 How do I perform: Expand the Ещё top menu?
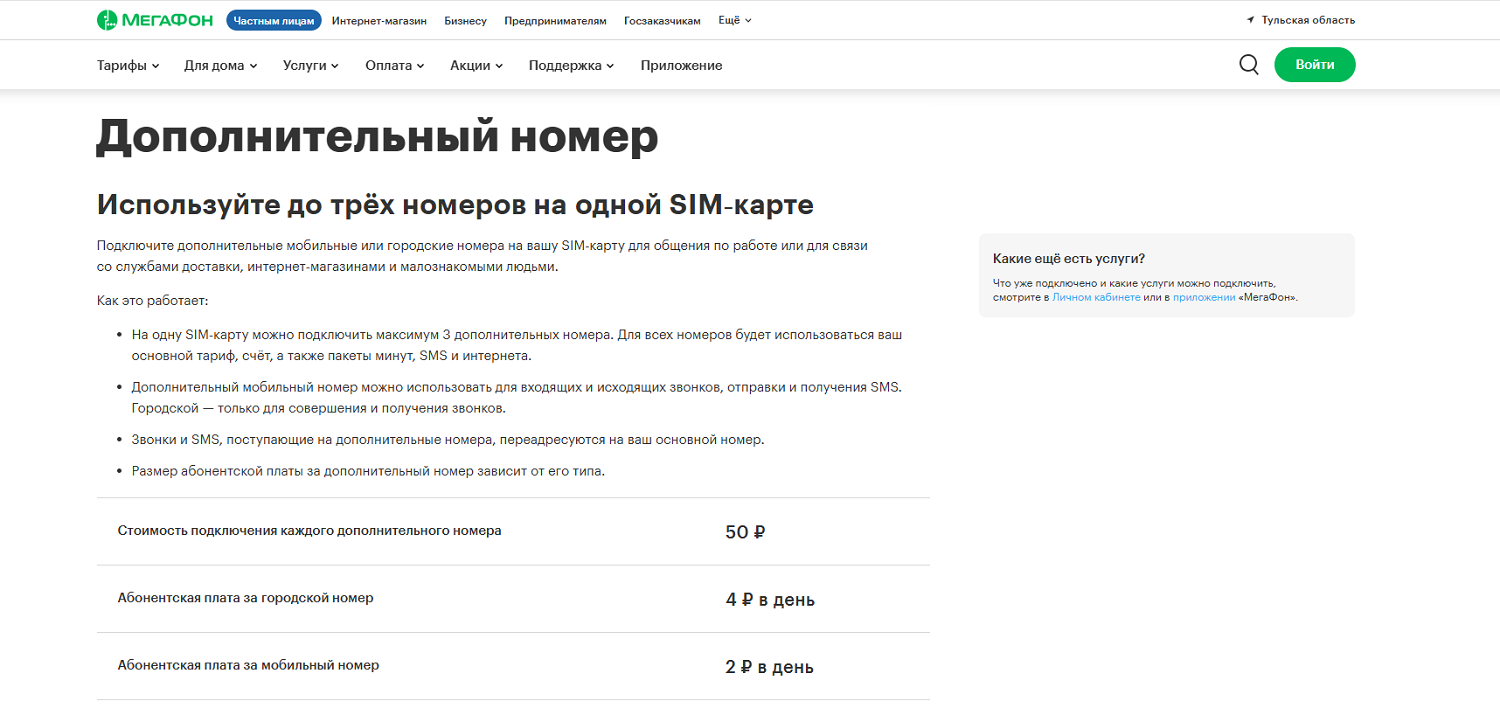point(734,20)
